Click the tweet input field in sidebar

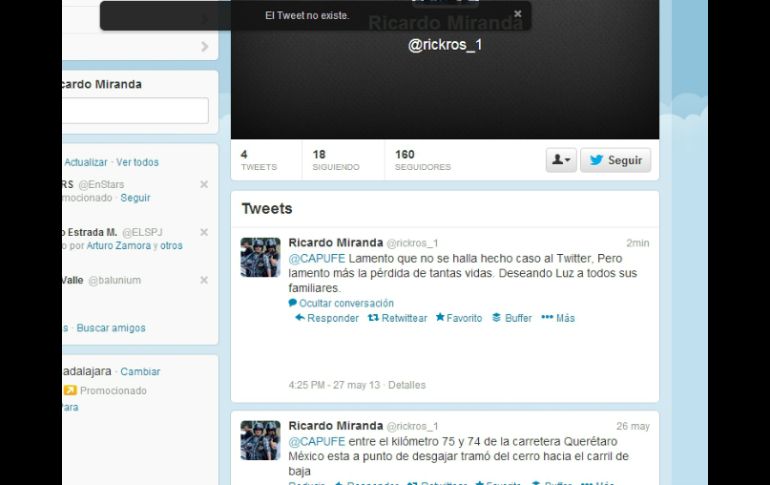tap(135, 111)
